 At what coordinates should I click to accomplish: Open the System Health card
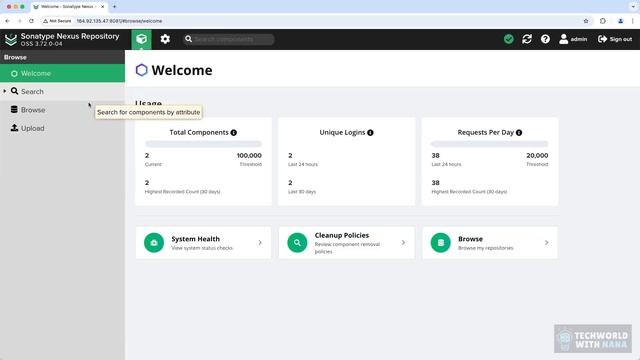tap(203, 243)
